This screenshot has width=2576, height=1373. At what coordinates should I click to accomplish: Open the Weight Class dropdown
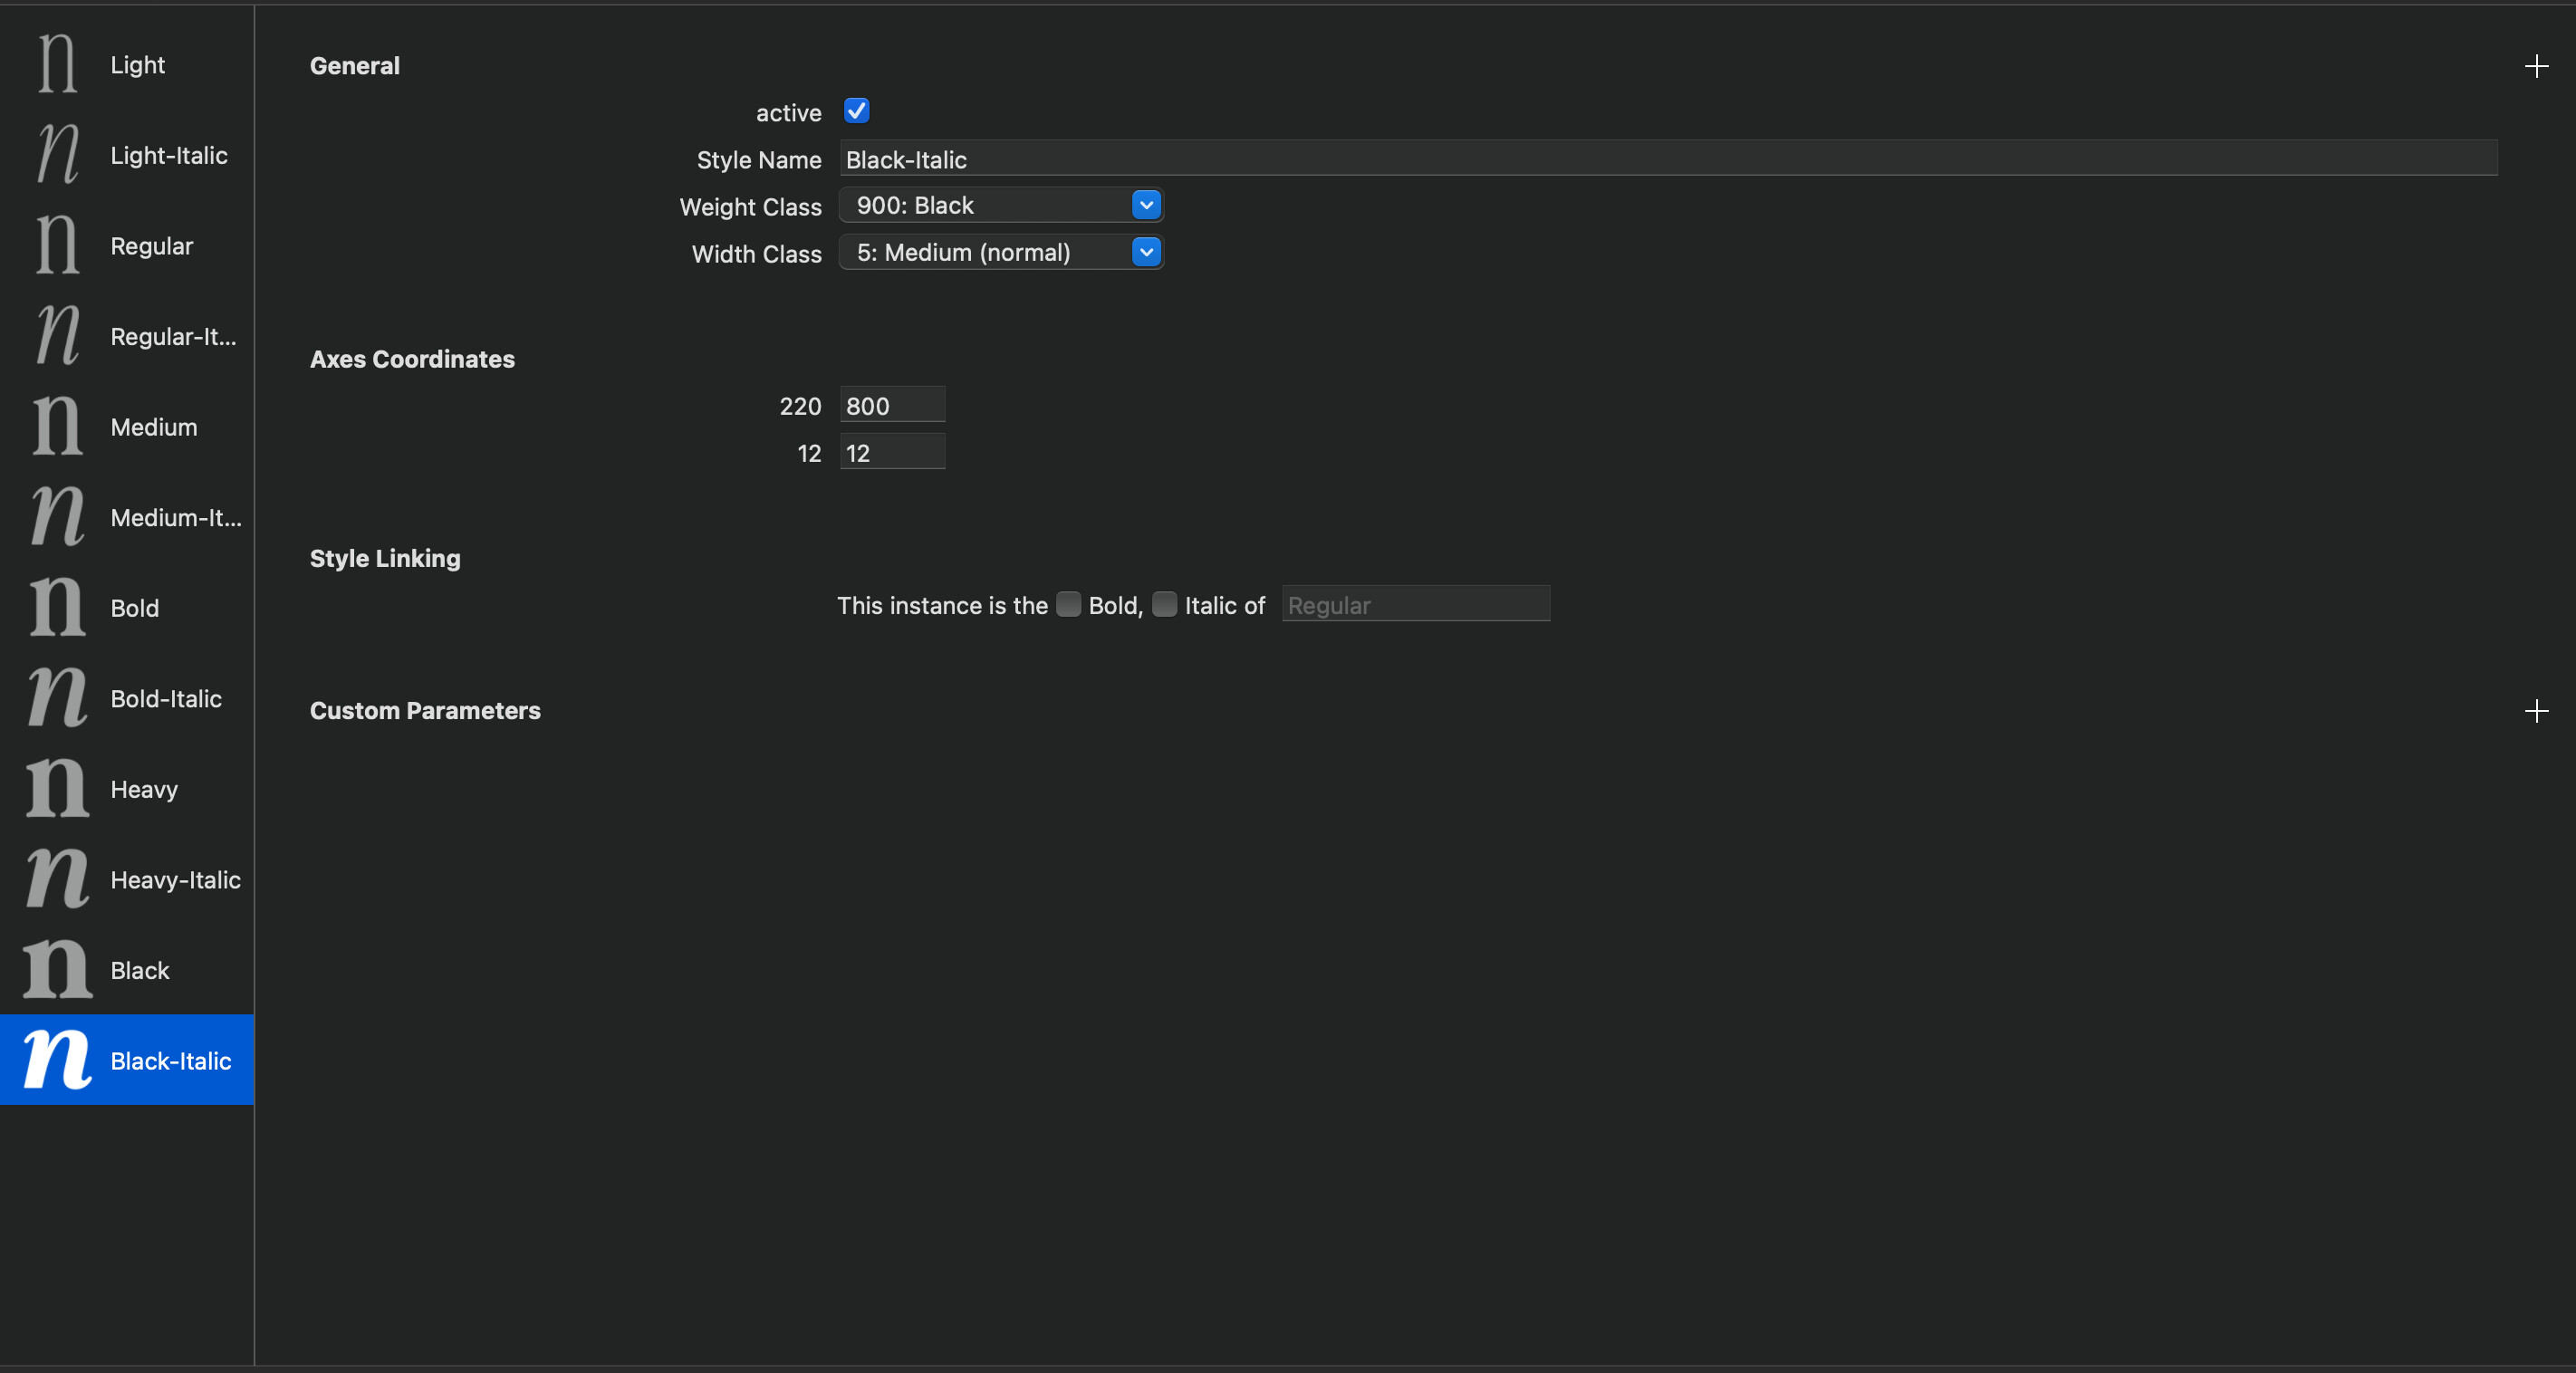point(1000,205)
